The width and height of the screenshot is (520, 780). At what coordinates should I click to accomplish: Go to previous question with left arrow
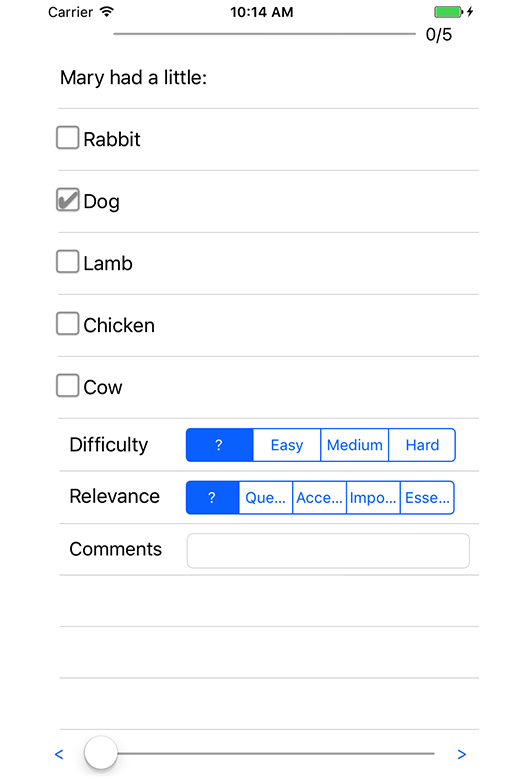pyautogui.click(x=59, y=754)
